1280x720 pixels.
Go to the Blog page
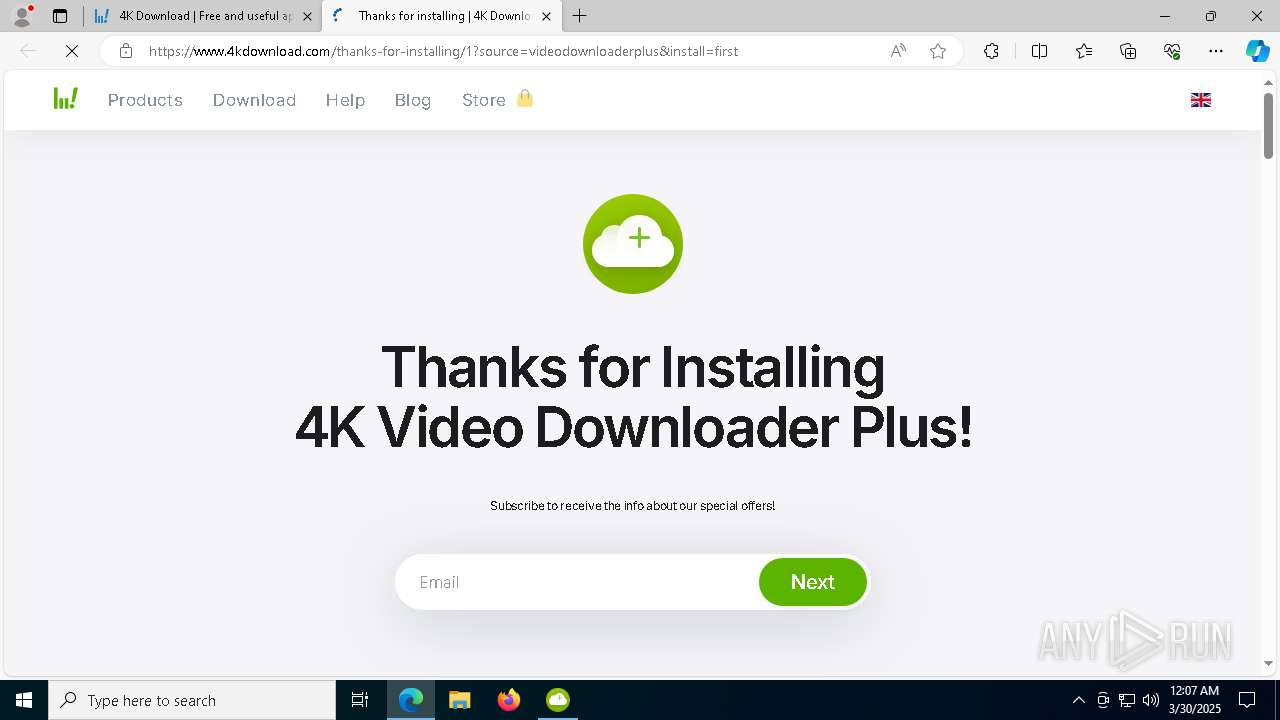pyautogui.click(x=413, y=100)
